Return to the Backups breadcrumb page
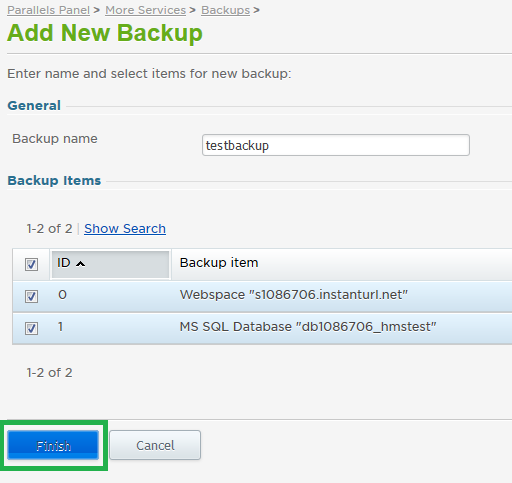This screenshot has width=512, height=483. tap(225, 10)
